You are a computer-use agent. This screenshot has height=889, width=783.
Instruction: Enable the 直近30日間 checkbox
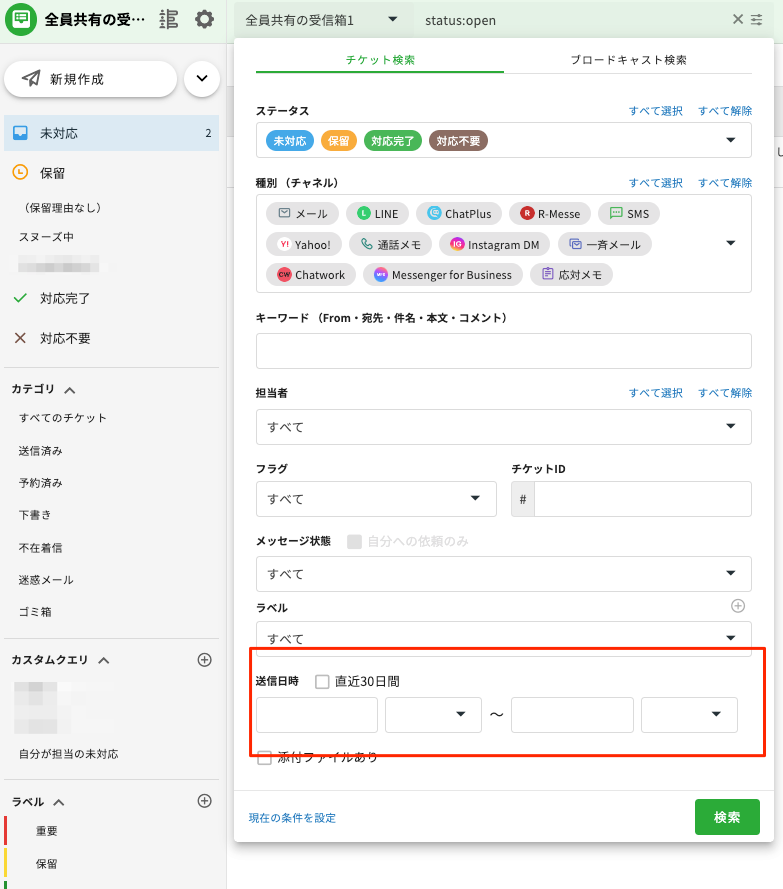click(x=322, y=682)
